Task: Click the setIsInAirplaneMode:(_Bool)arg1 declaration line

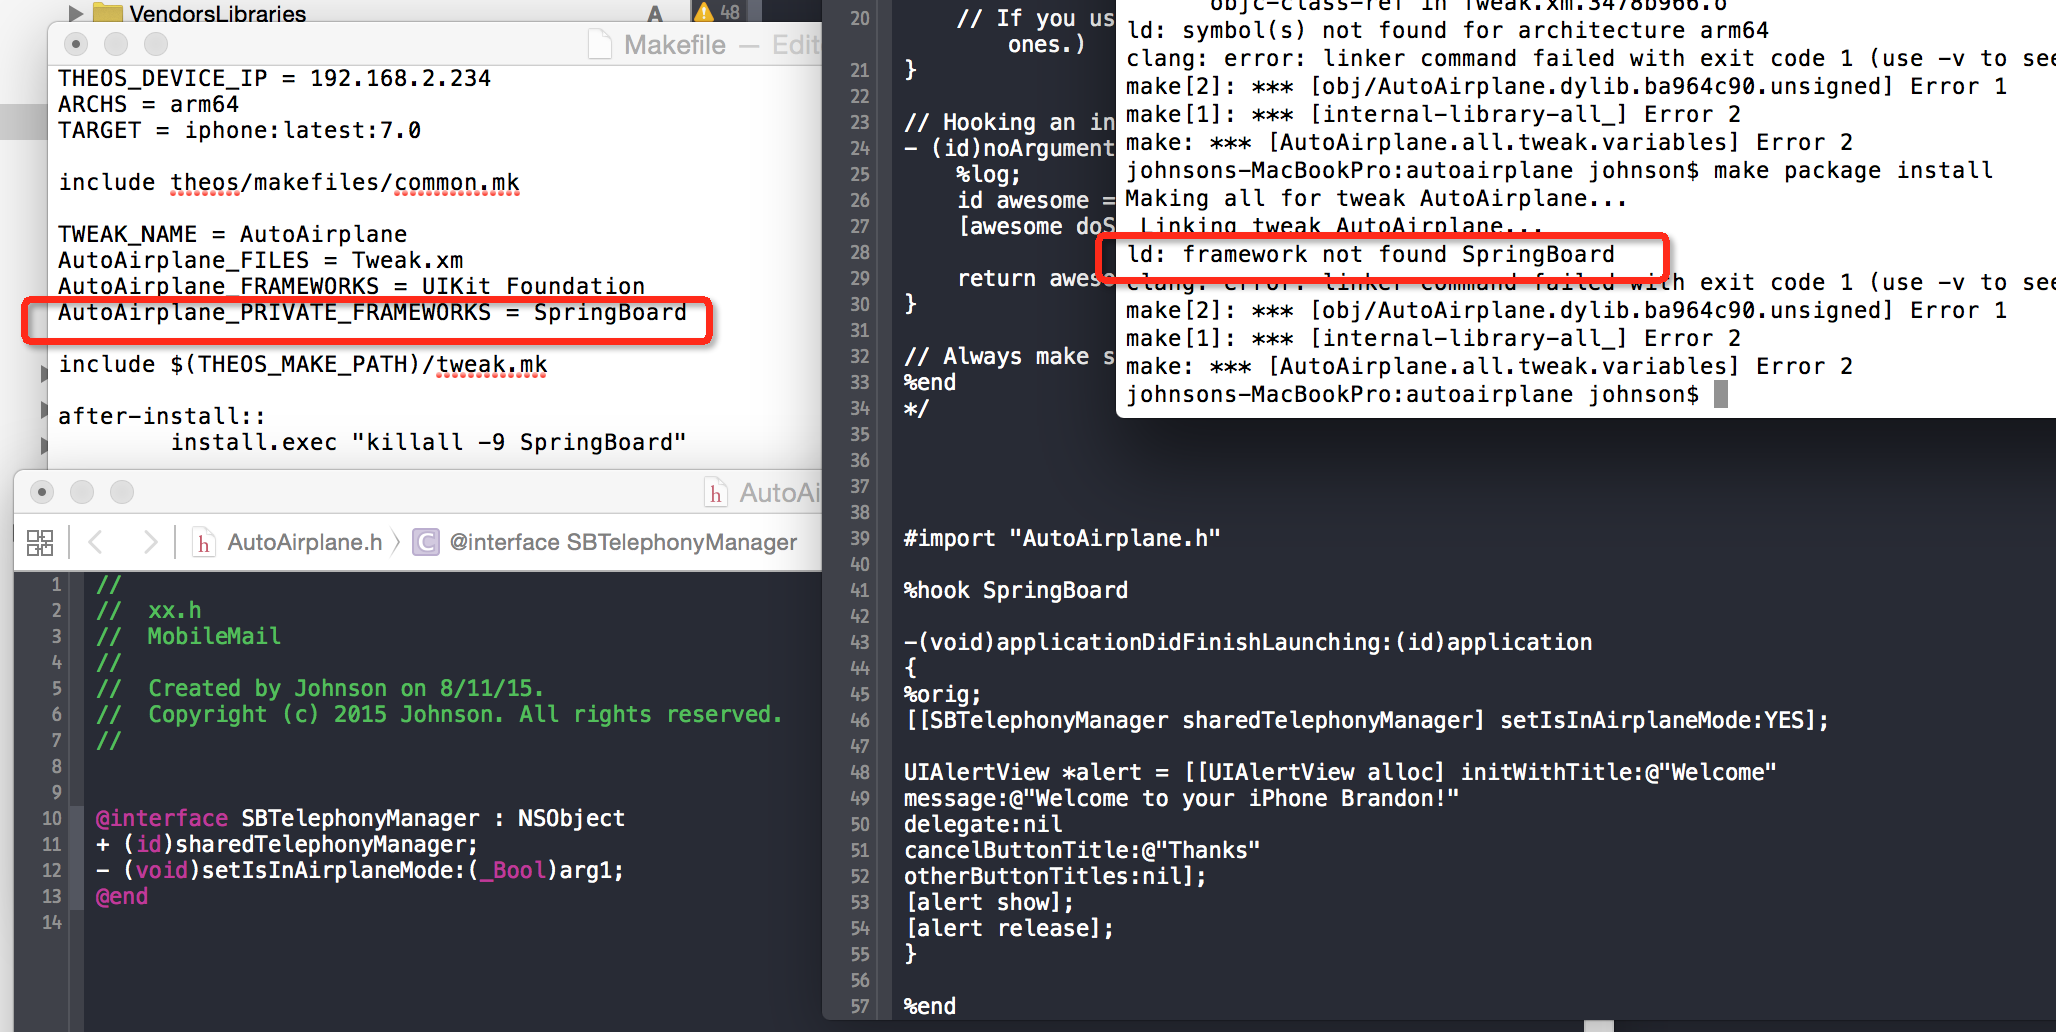Action: coord(359,870)
